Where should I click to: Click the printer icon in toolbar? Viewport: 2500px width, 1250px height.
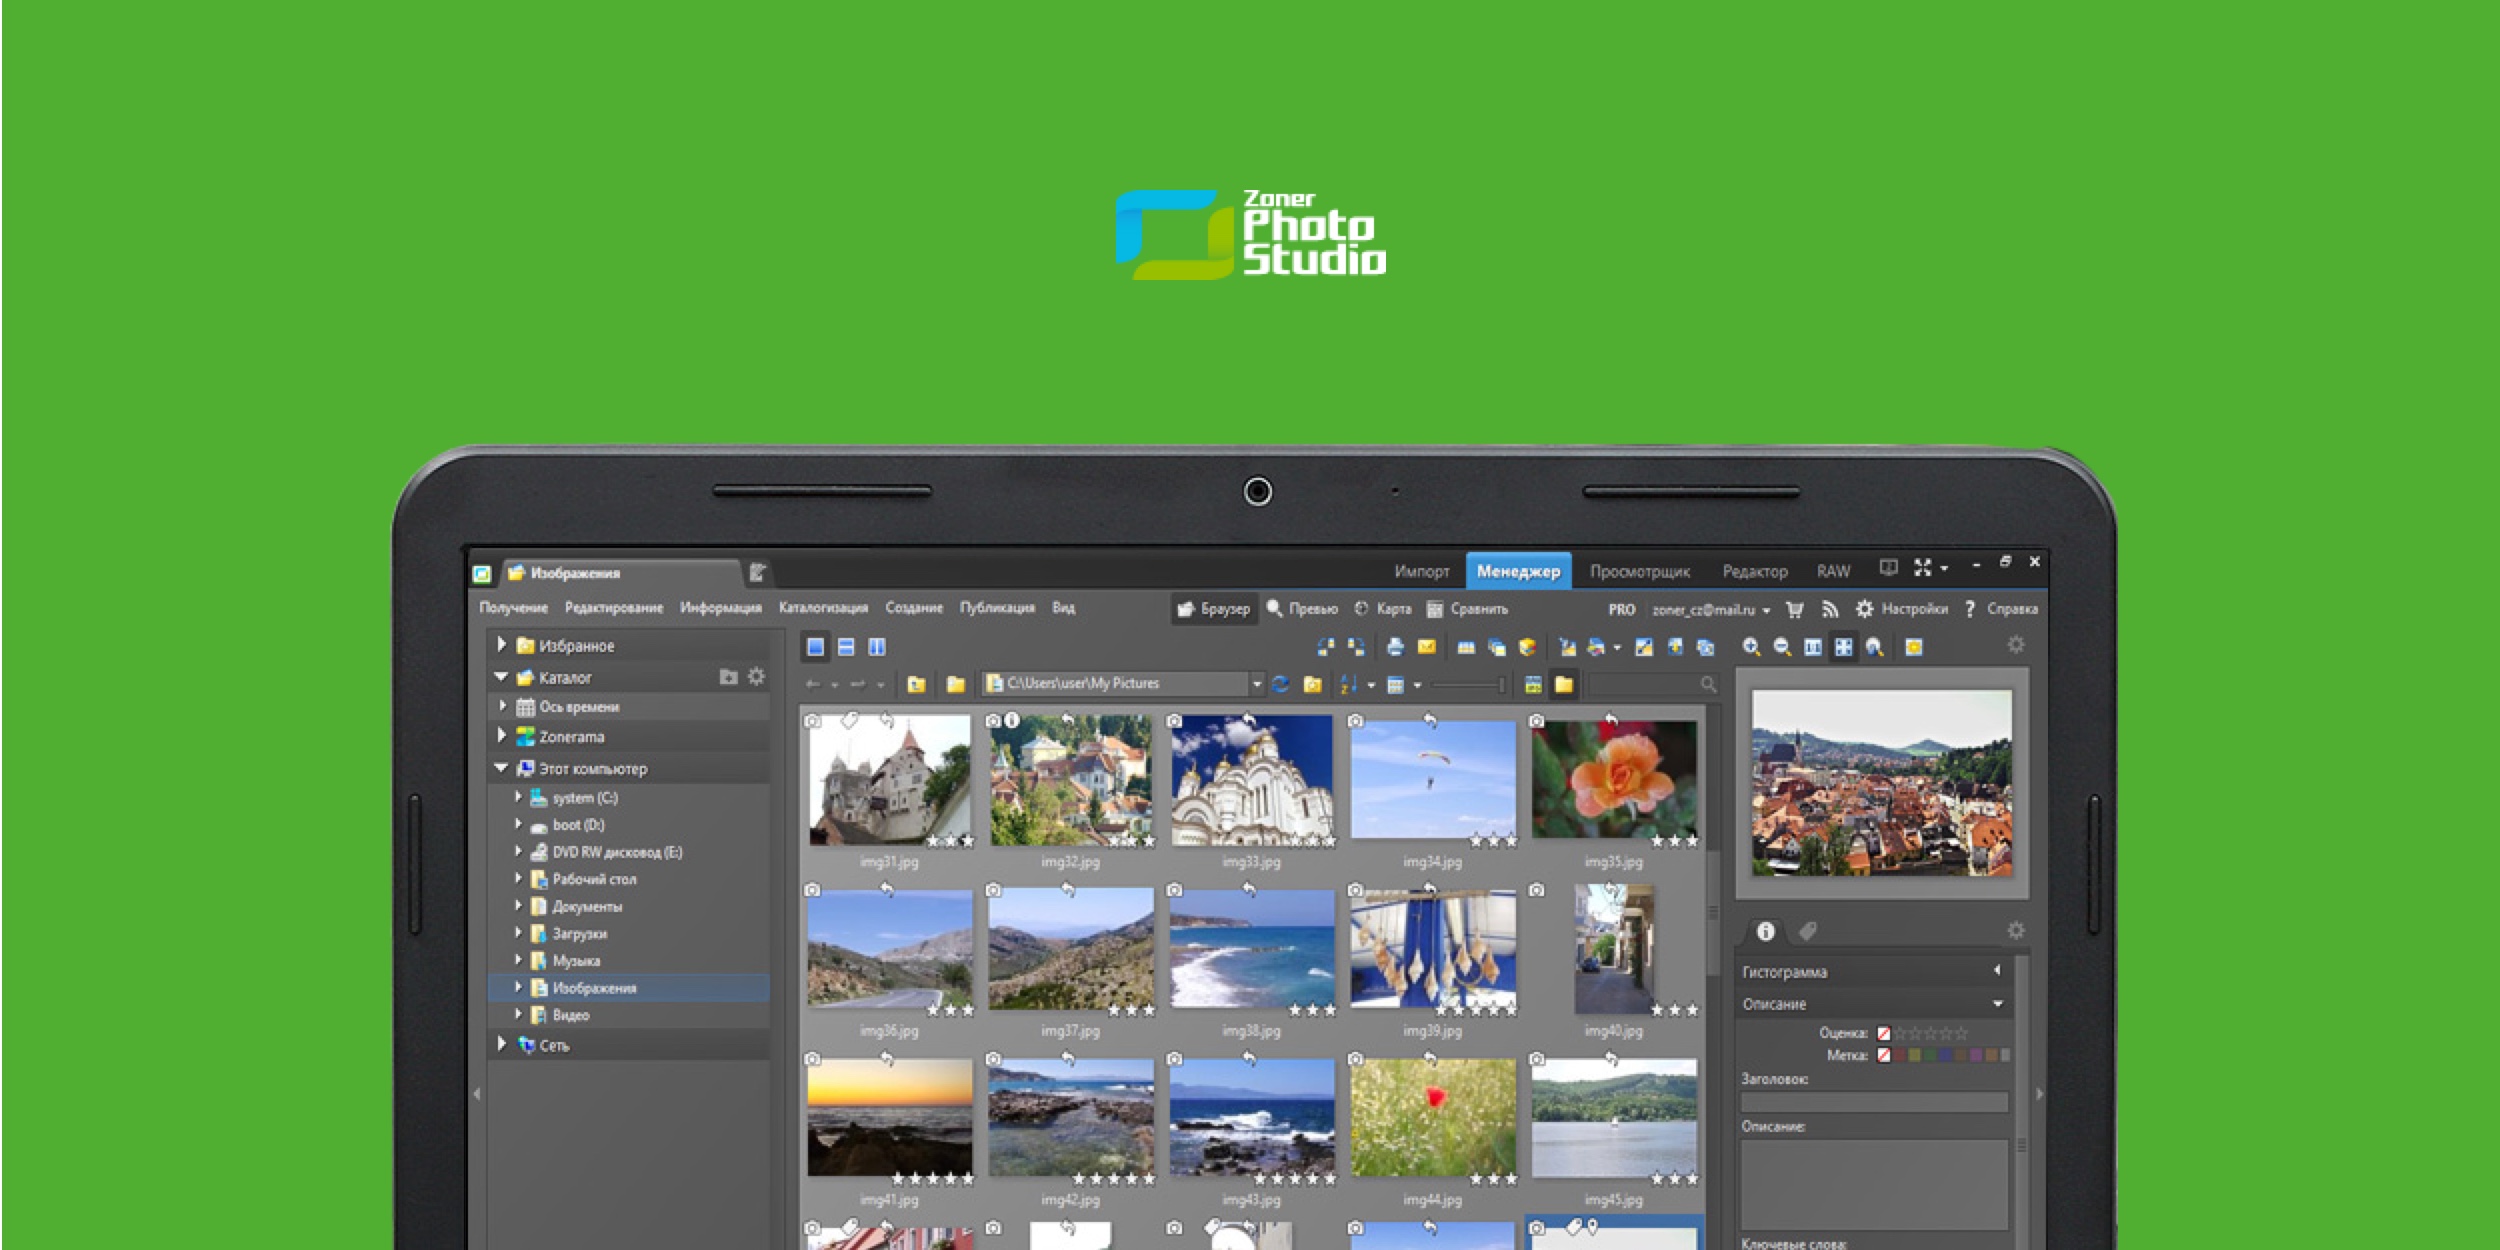click(x=1395, y=647)
